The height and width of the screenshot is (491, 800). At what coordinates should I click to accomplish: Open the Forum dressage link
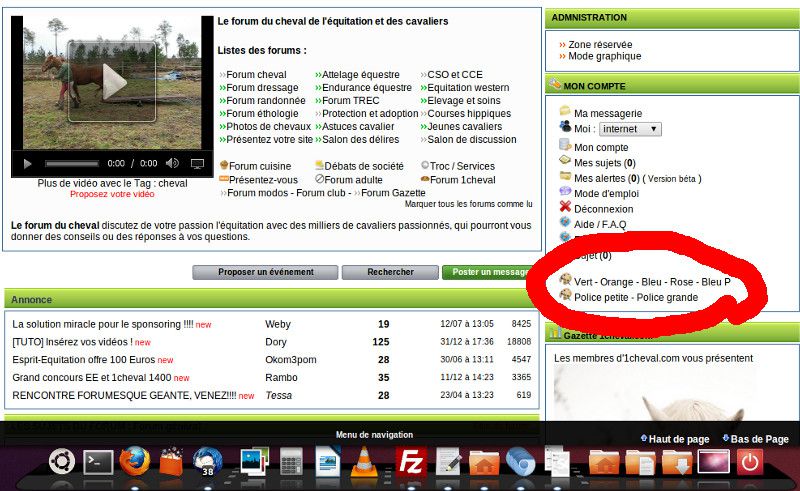tap(262, 88)
